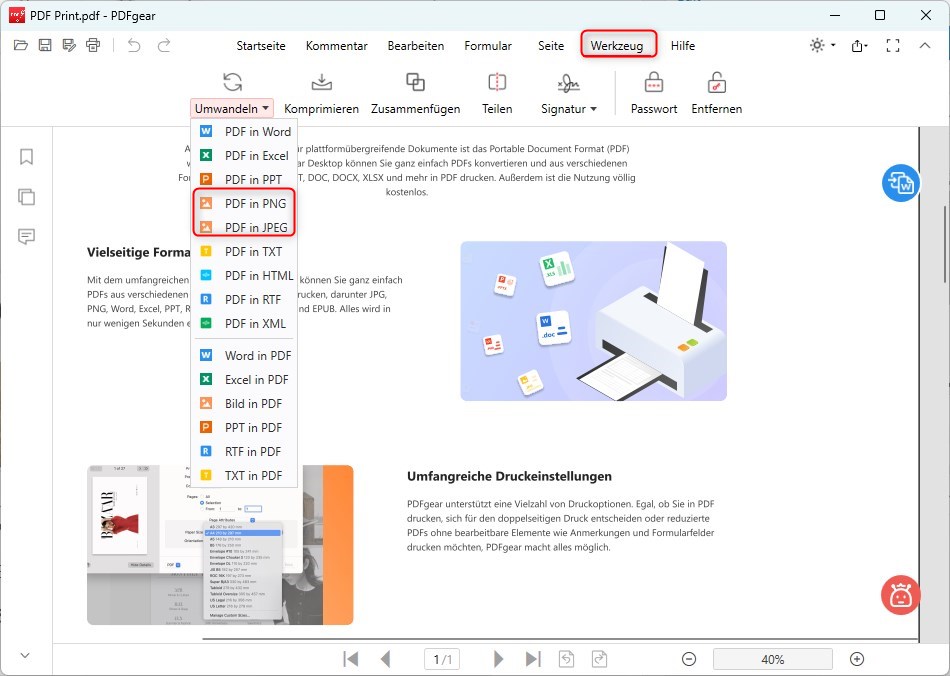This screenshot has width=950, height=676.
Task: Expand the Signatur dropdown
Action: [569, 108]
